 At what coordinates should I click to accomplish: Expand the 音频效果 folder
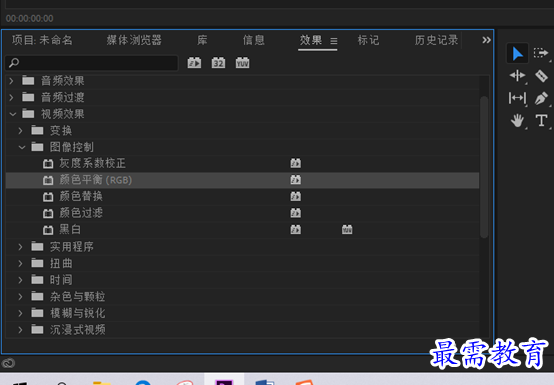click(12, 81)
